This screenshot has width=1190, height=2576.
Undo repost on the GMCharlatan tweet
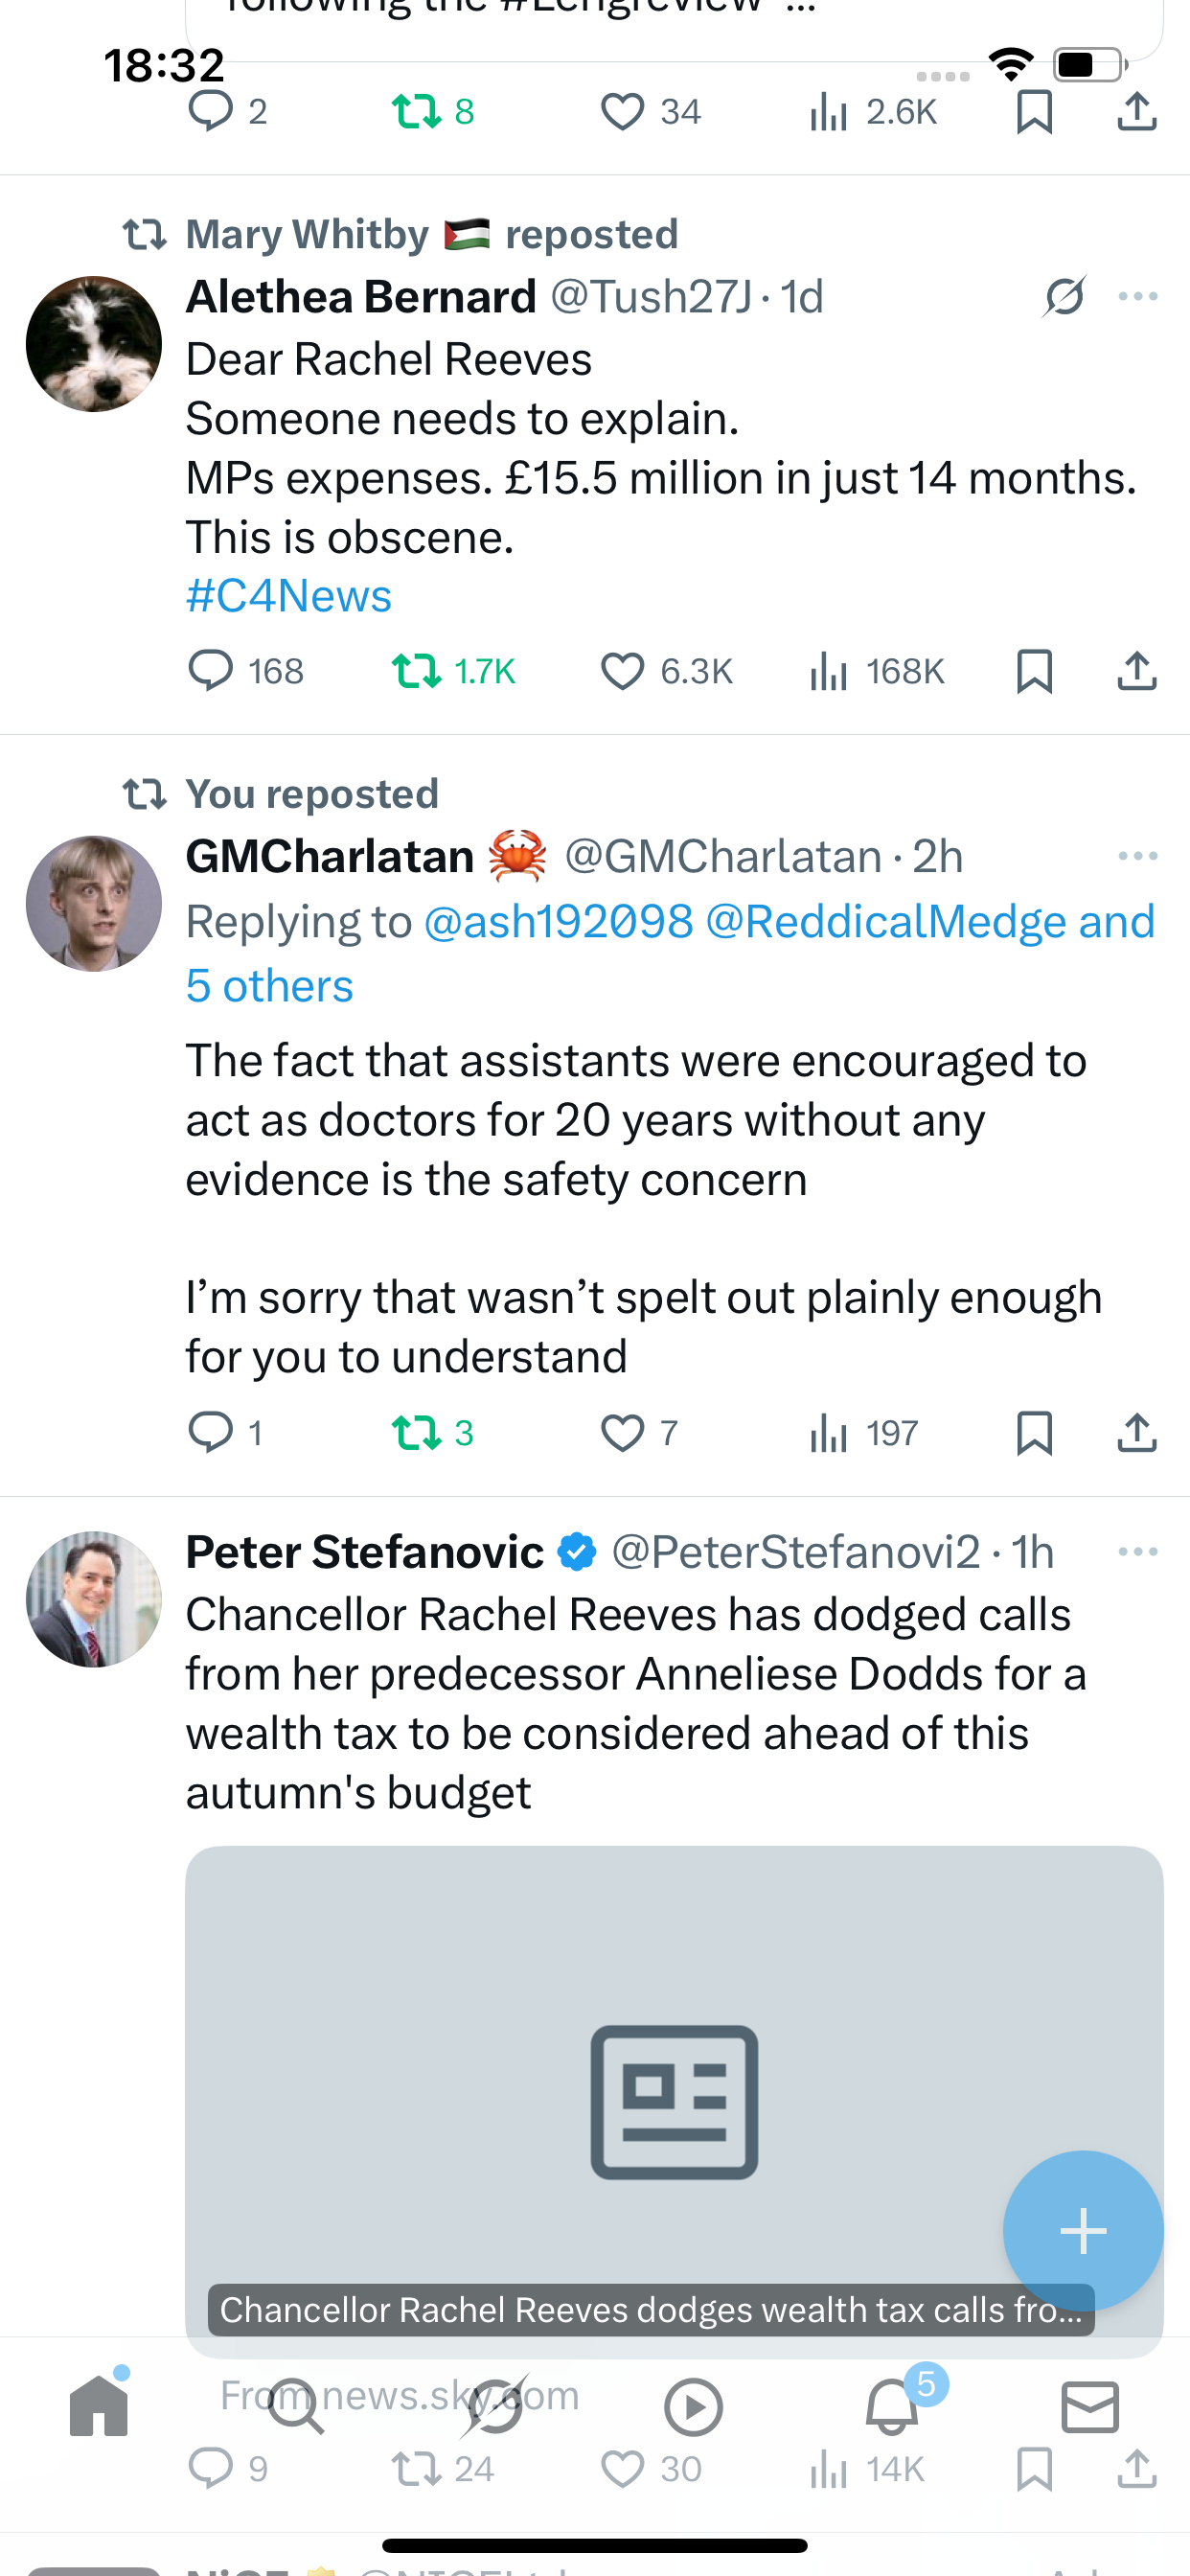pos(417,1432)
